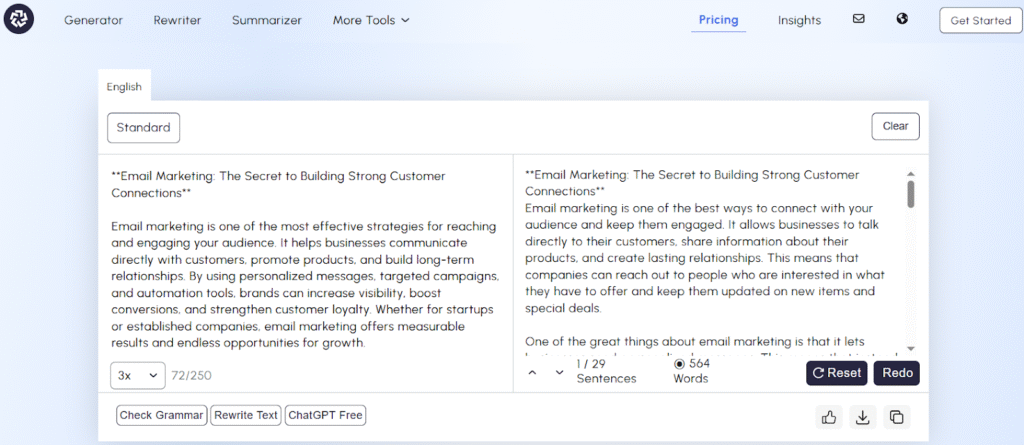Switch to the English tab
This screenshot has width=1024, height=445.
click(x=124, y=86)
